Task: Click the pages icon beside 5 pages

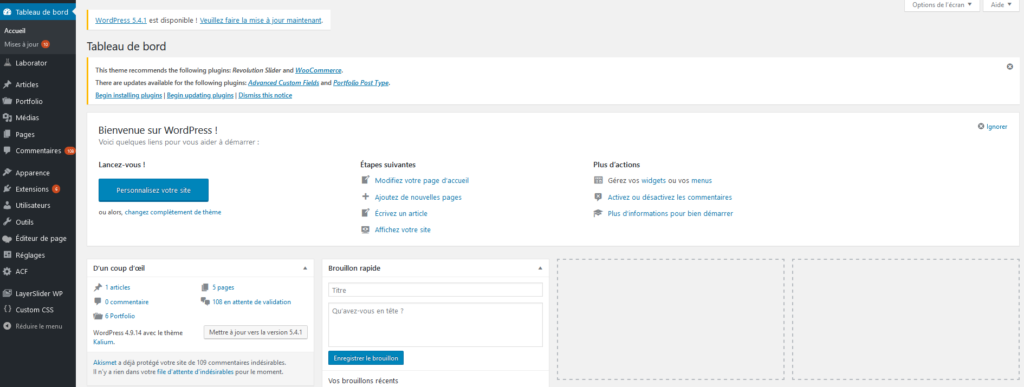Action: [x=205, y=286]
